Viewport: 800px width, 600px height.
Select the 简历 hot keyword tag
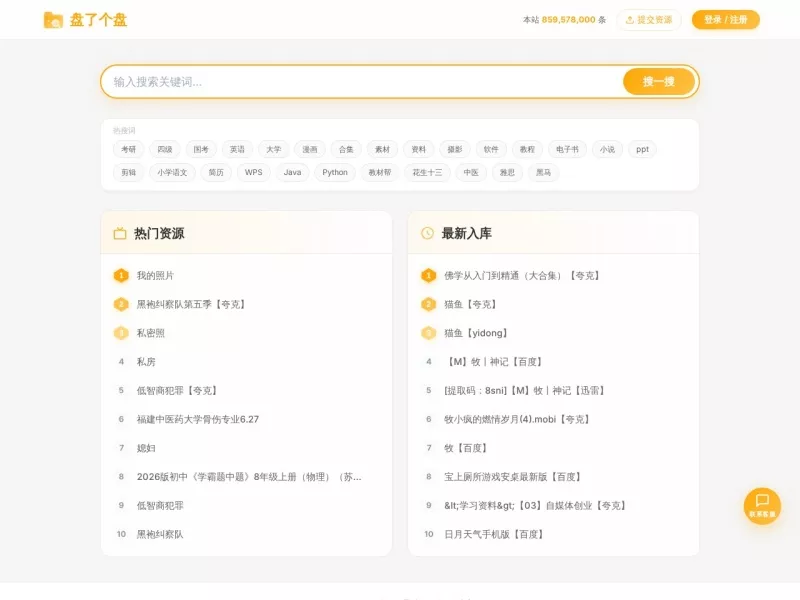pos(216,172)
